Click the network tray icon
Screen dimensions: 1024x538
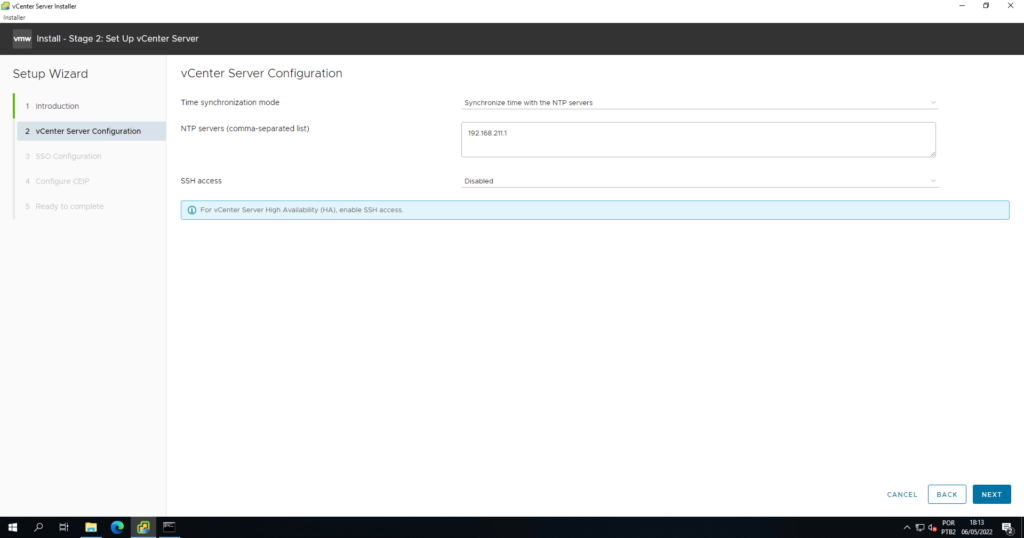(920, 528)
